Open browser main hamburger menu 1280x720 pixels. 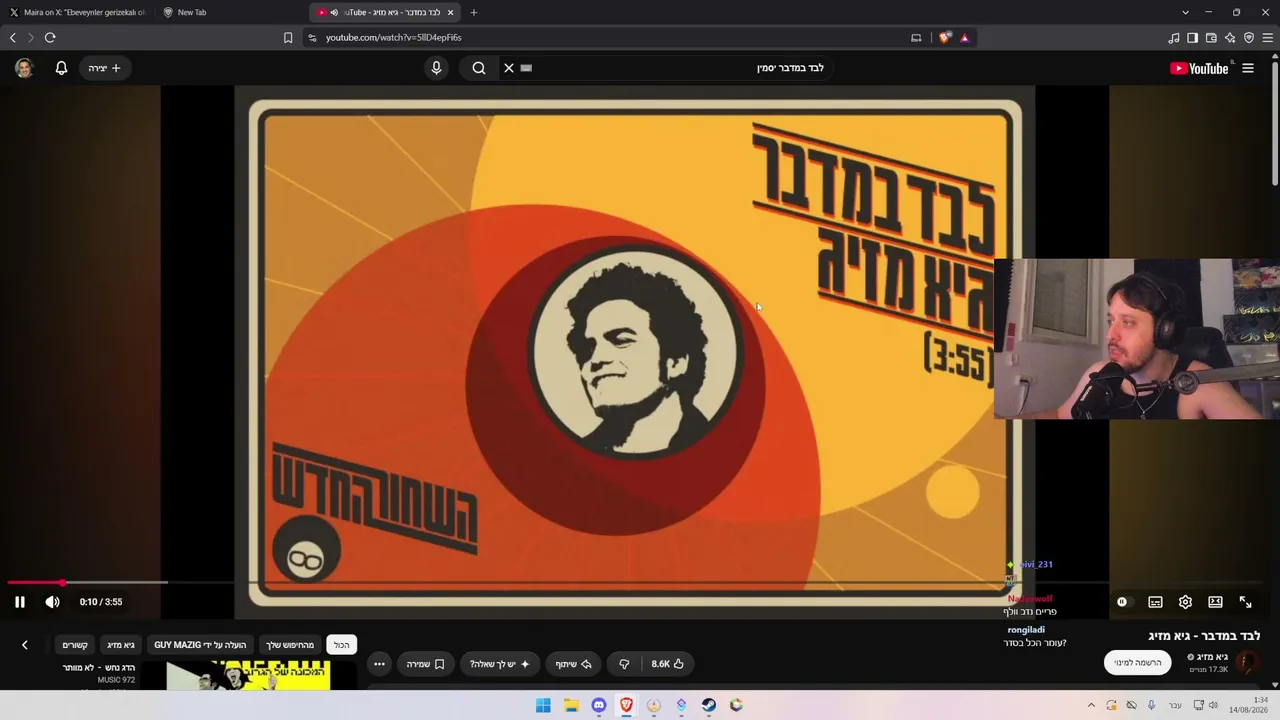coord(1268,38)
